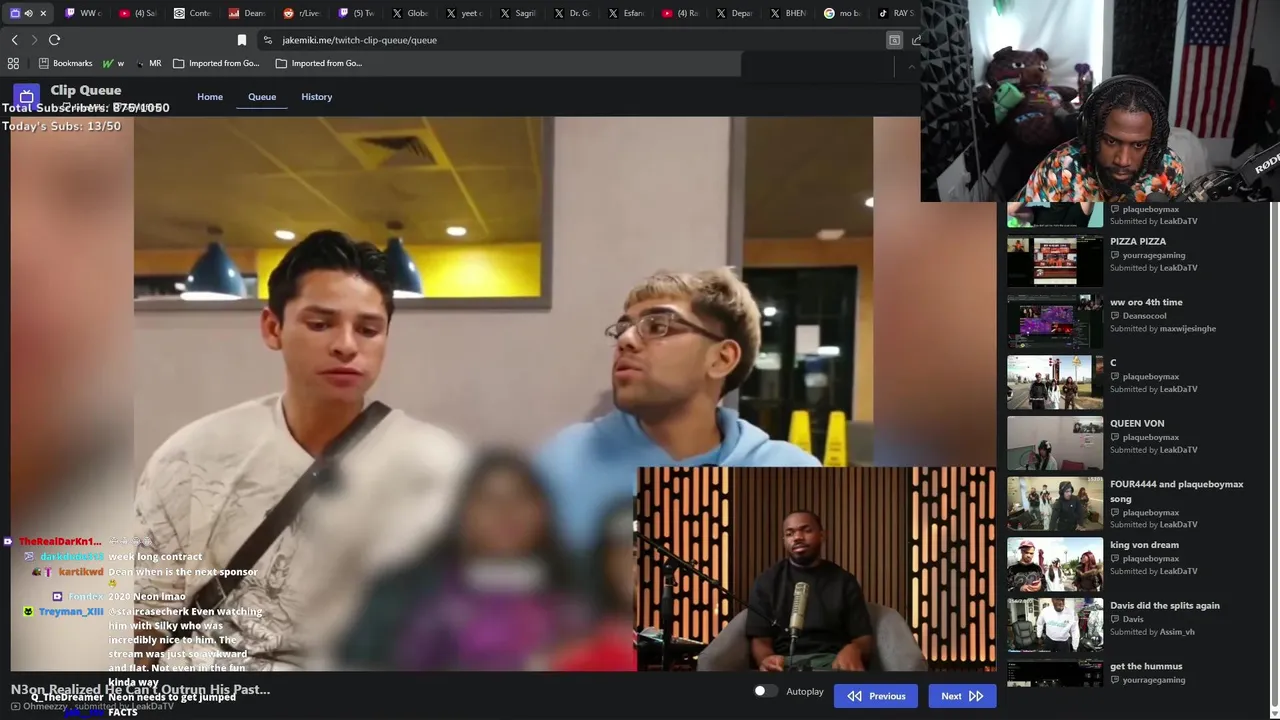
Task: Reload the current page
Action: coord(54,40)
